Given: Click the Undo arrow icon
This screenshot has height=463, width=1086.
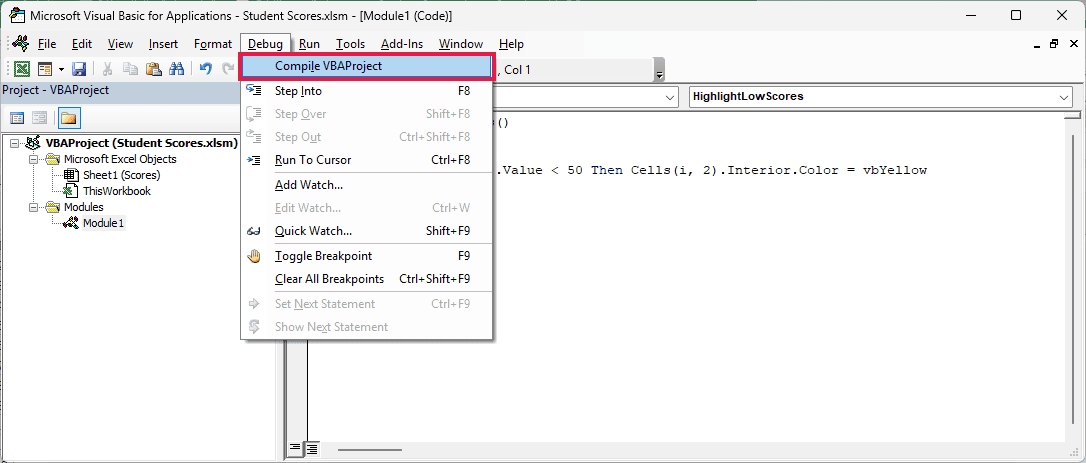Looking at the screenshot, I should pos(206,69).
